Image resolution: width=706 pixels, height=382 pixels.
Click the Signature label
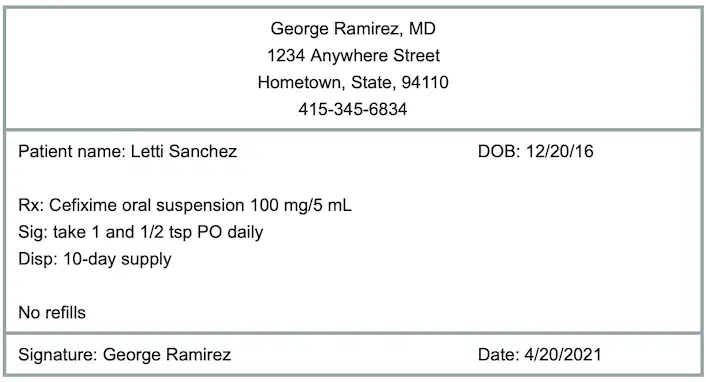58,355
